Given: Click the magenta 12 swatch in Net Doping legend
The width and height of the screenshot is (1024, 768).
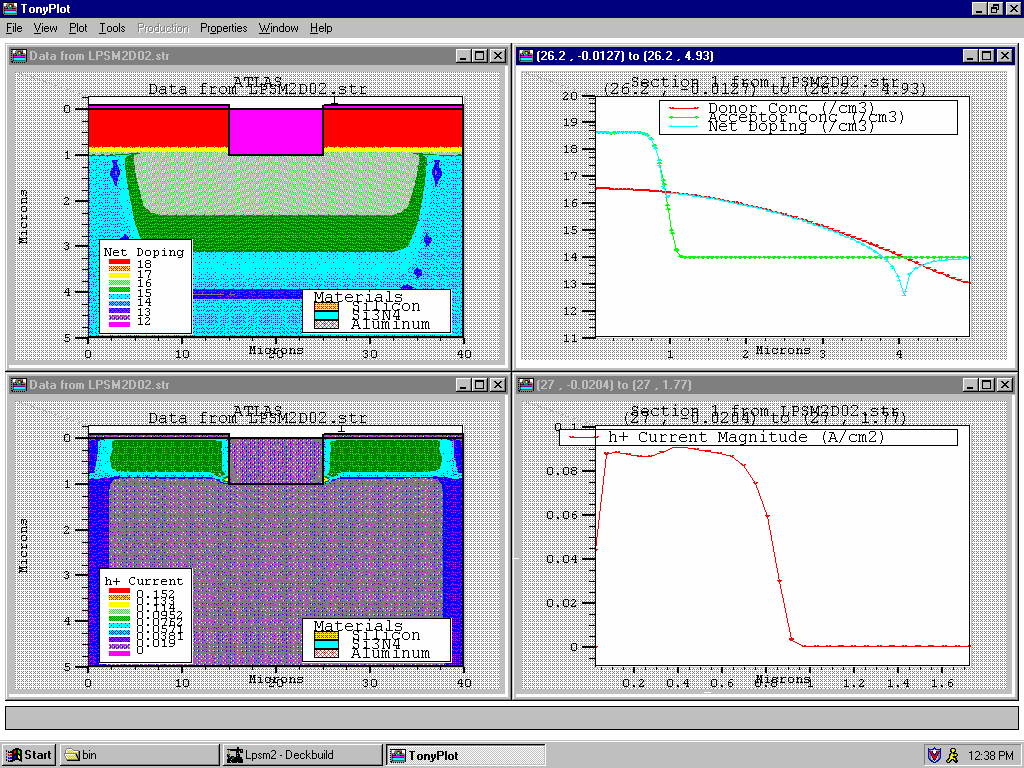Looking at the screenshot, I should coord(119,324).
